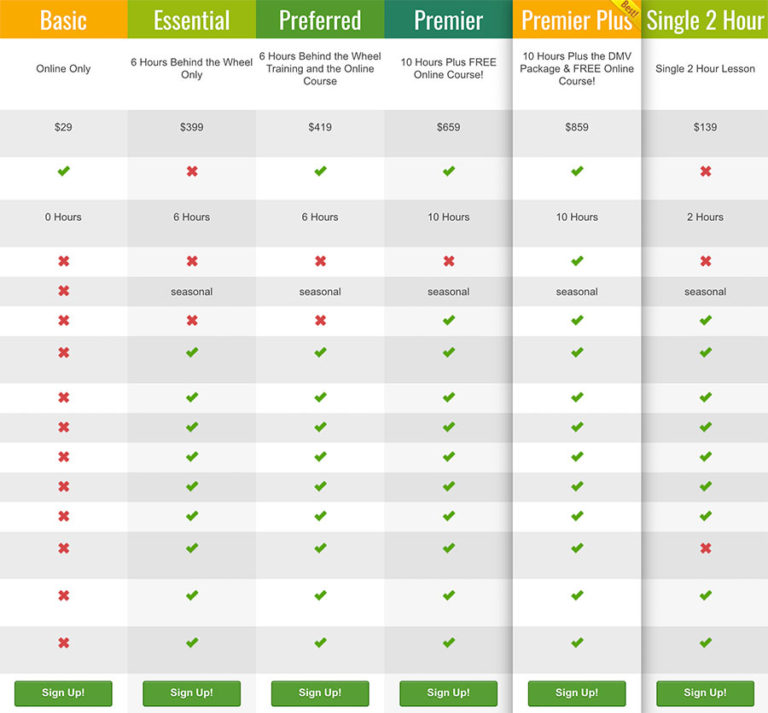Click the $659 price in the Premier column
Screen dimensions: 768x713
(448, 128)
